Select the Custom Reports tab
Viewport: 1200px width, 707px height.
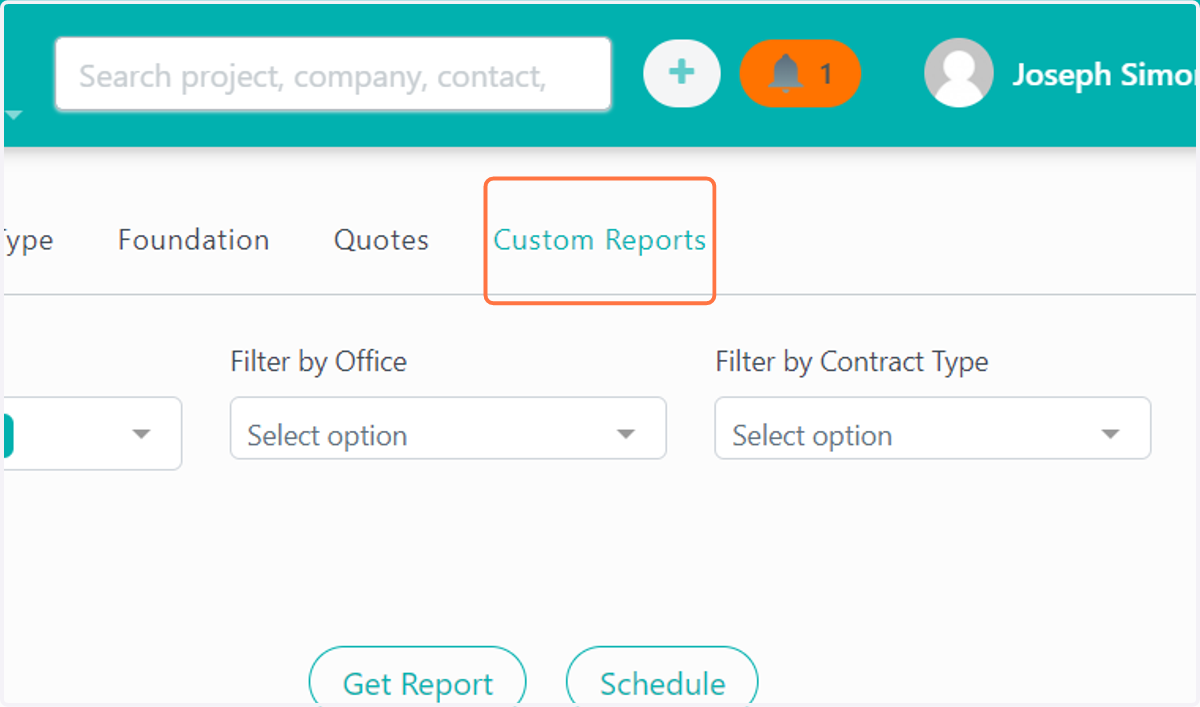[600, 240]
